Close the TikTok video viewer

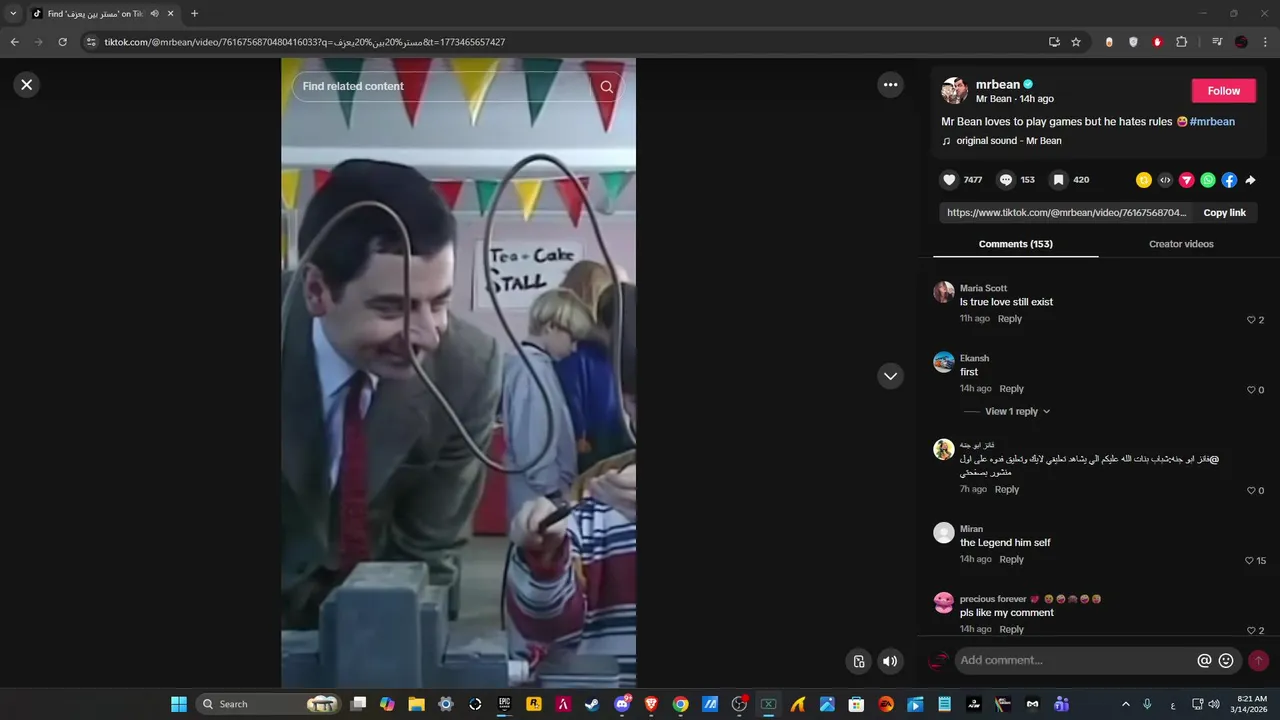[x=27, y=85]
